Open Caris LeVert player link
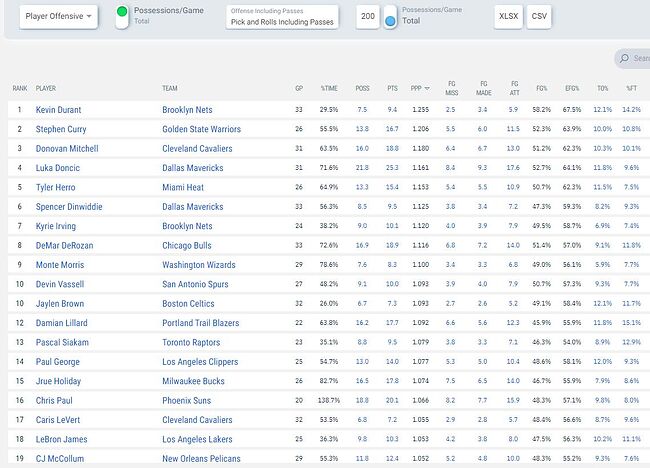The image size is (650, 468). pos(58,420)
